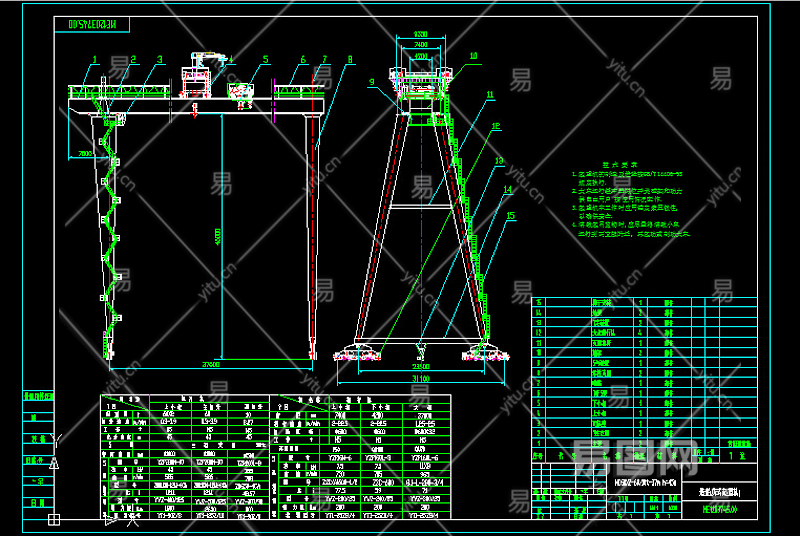Click the green technical requirements heading
Screen dimensions: 800x536
(x=619, y=165)
